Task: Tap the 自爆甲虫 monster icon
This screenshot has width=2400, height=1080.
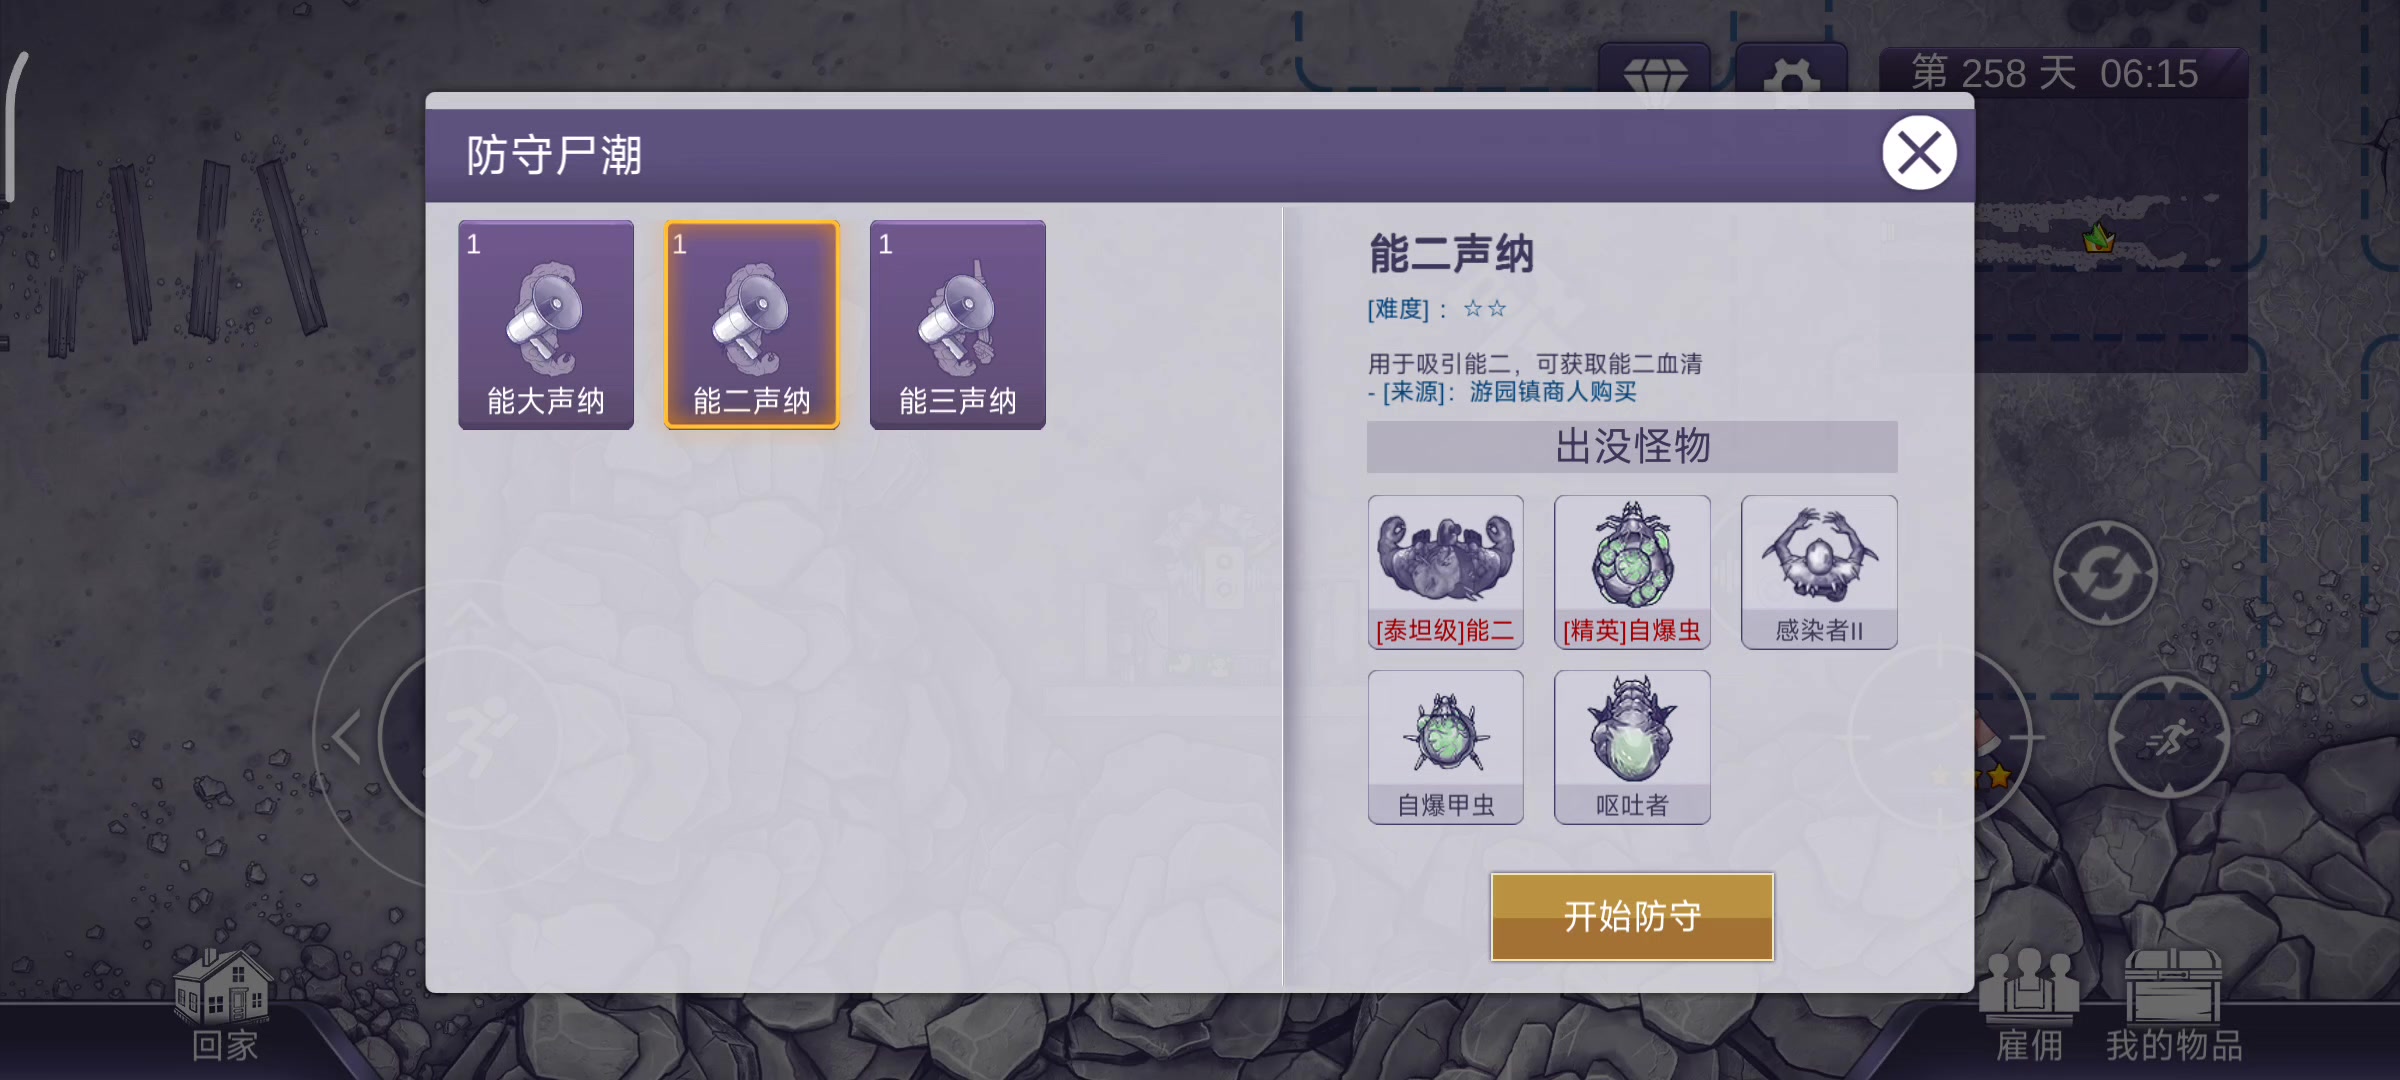Action: (x=1446, y=747)
